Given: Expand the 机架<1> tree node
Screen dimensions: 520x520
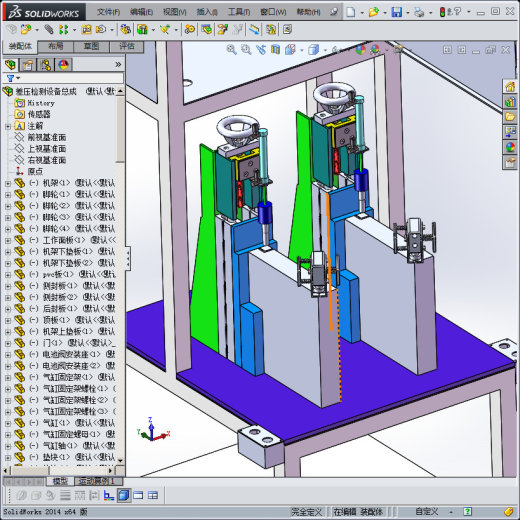Looking at the screenshot, I should click(8, 183).
